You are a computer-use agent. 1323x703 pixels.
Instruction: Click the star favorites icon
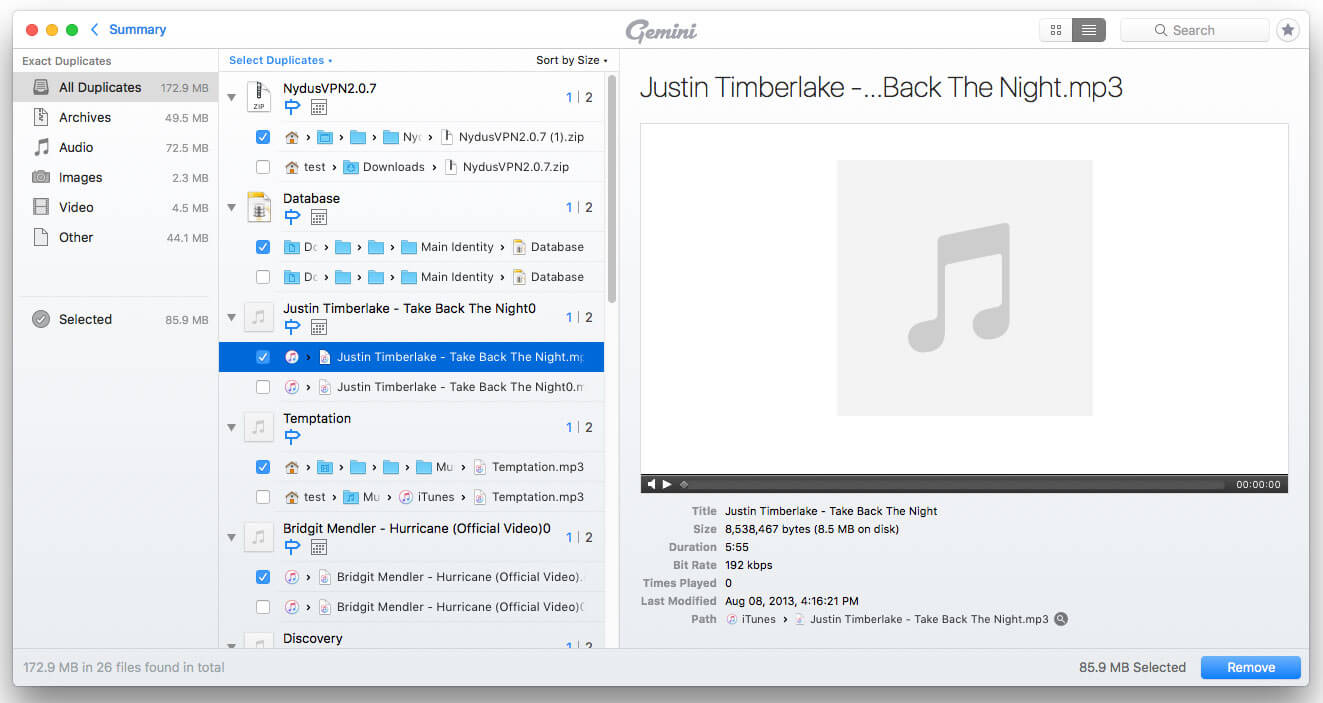click(1288, 30)
